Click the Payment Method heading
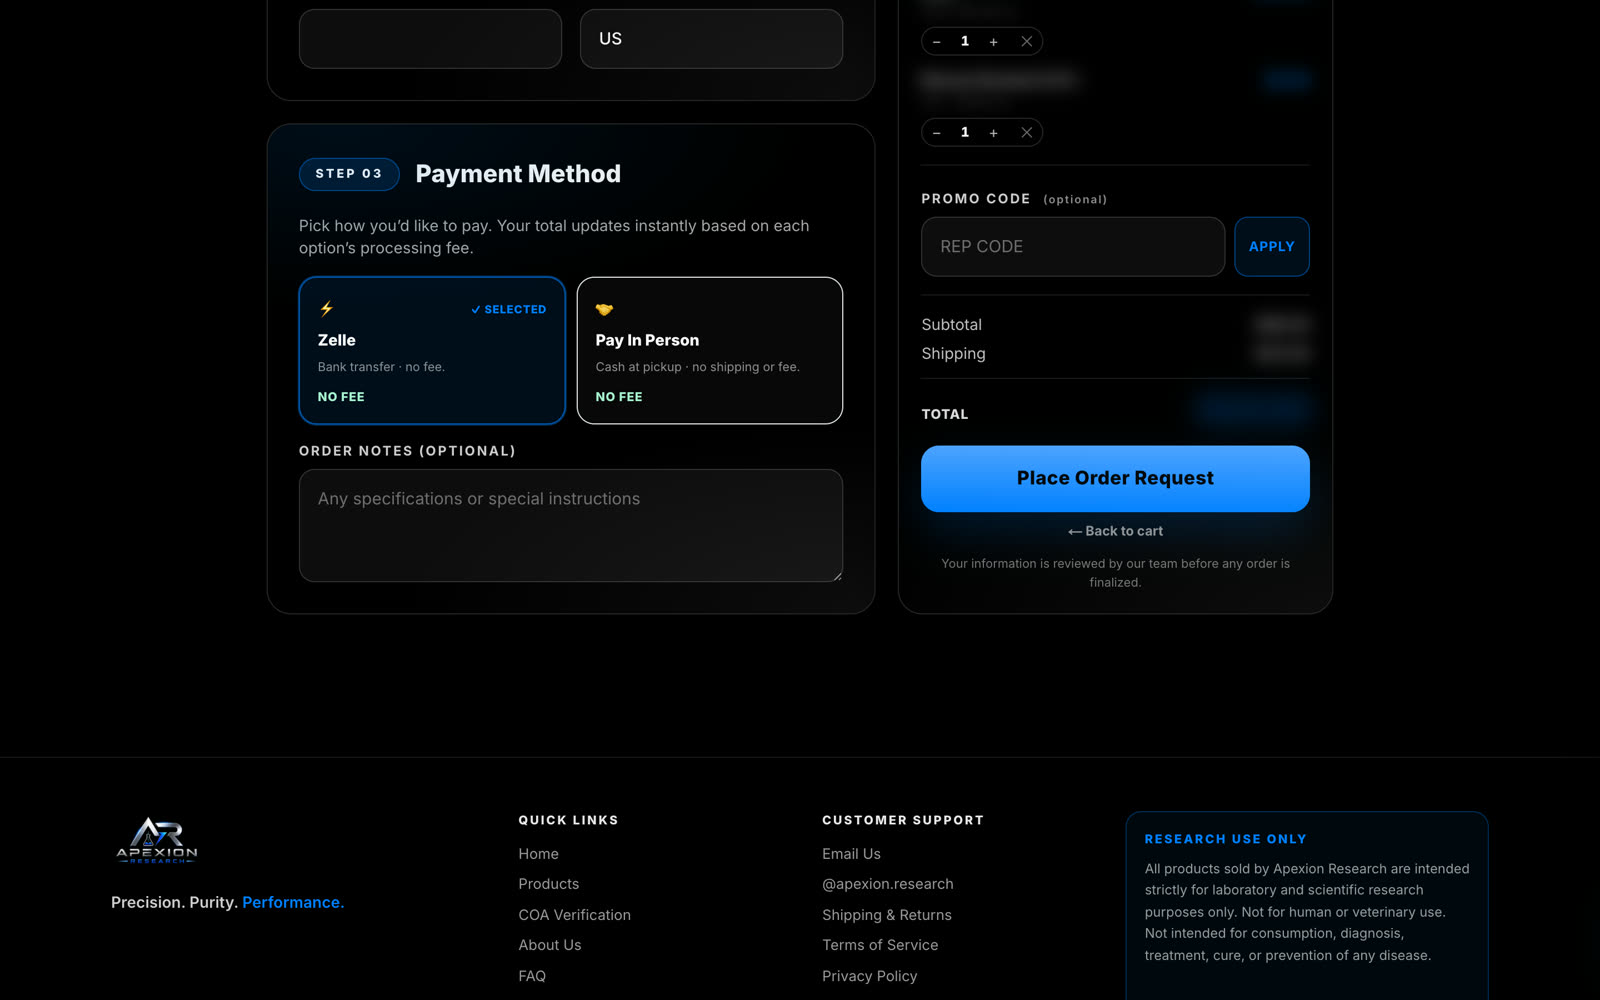 point(518,174)
